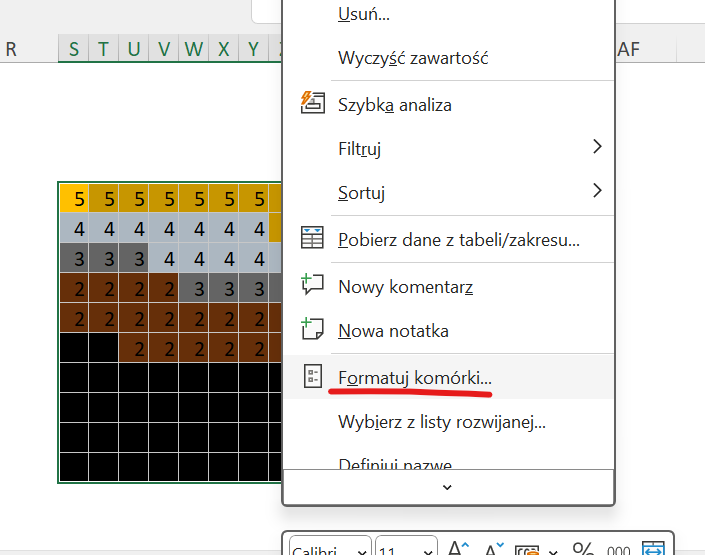Increase font size in mini toolbar
This screenshot has width=705, height=555.
(x=458, y=548)
